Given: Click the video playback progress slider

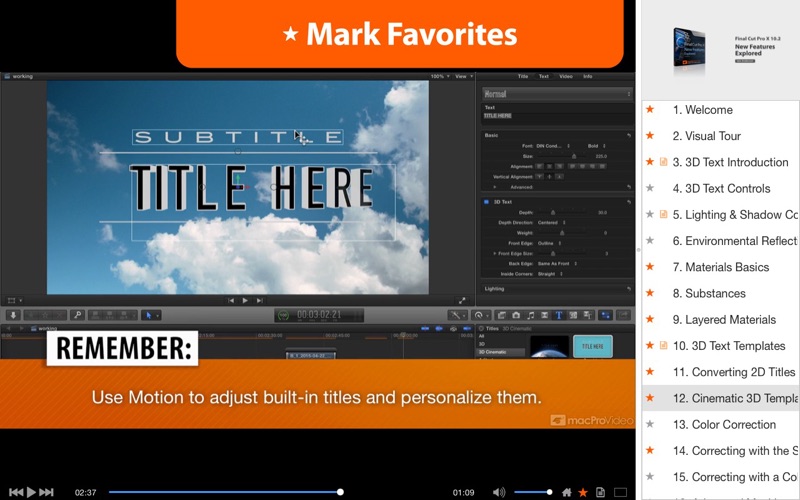Looking at the screenshot, I should tap(224, 492).
